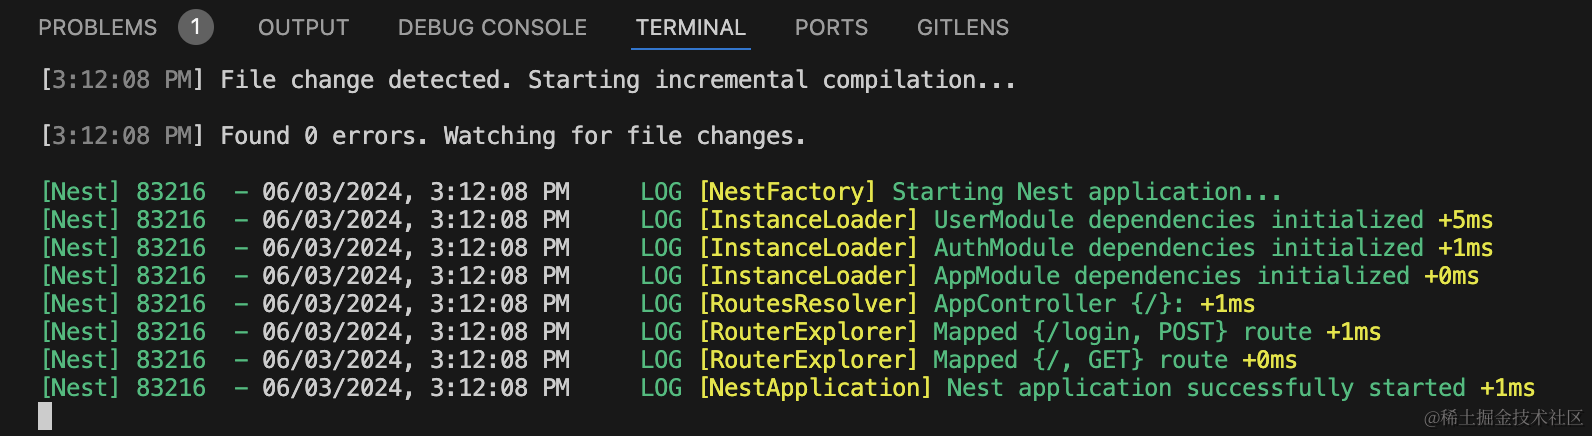
Task: Open the GITLENS tab
Action: pos(963,28)
